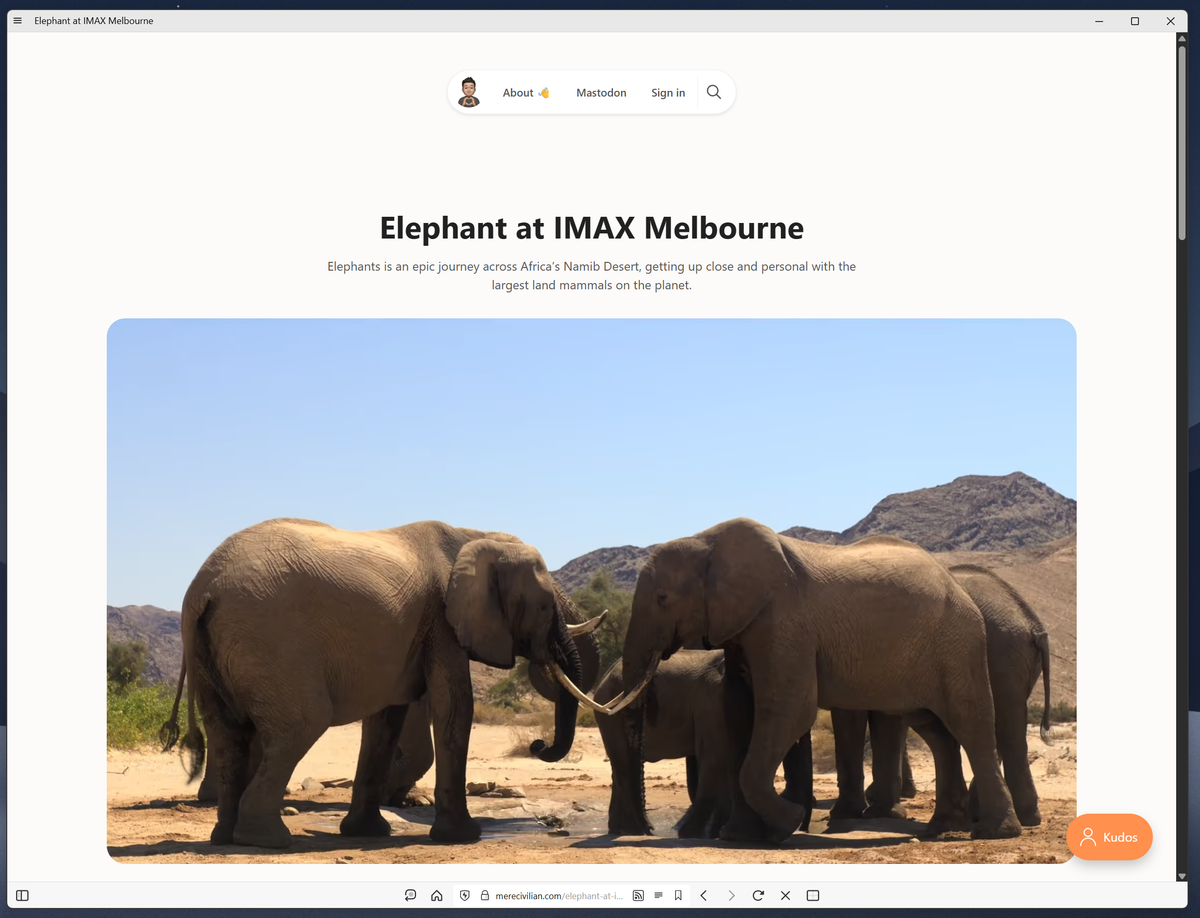
Task: Bookmark the current page
Action: point(677,895)
